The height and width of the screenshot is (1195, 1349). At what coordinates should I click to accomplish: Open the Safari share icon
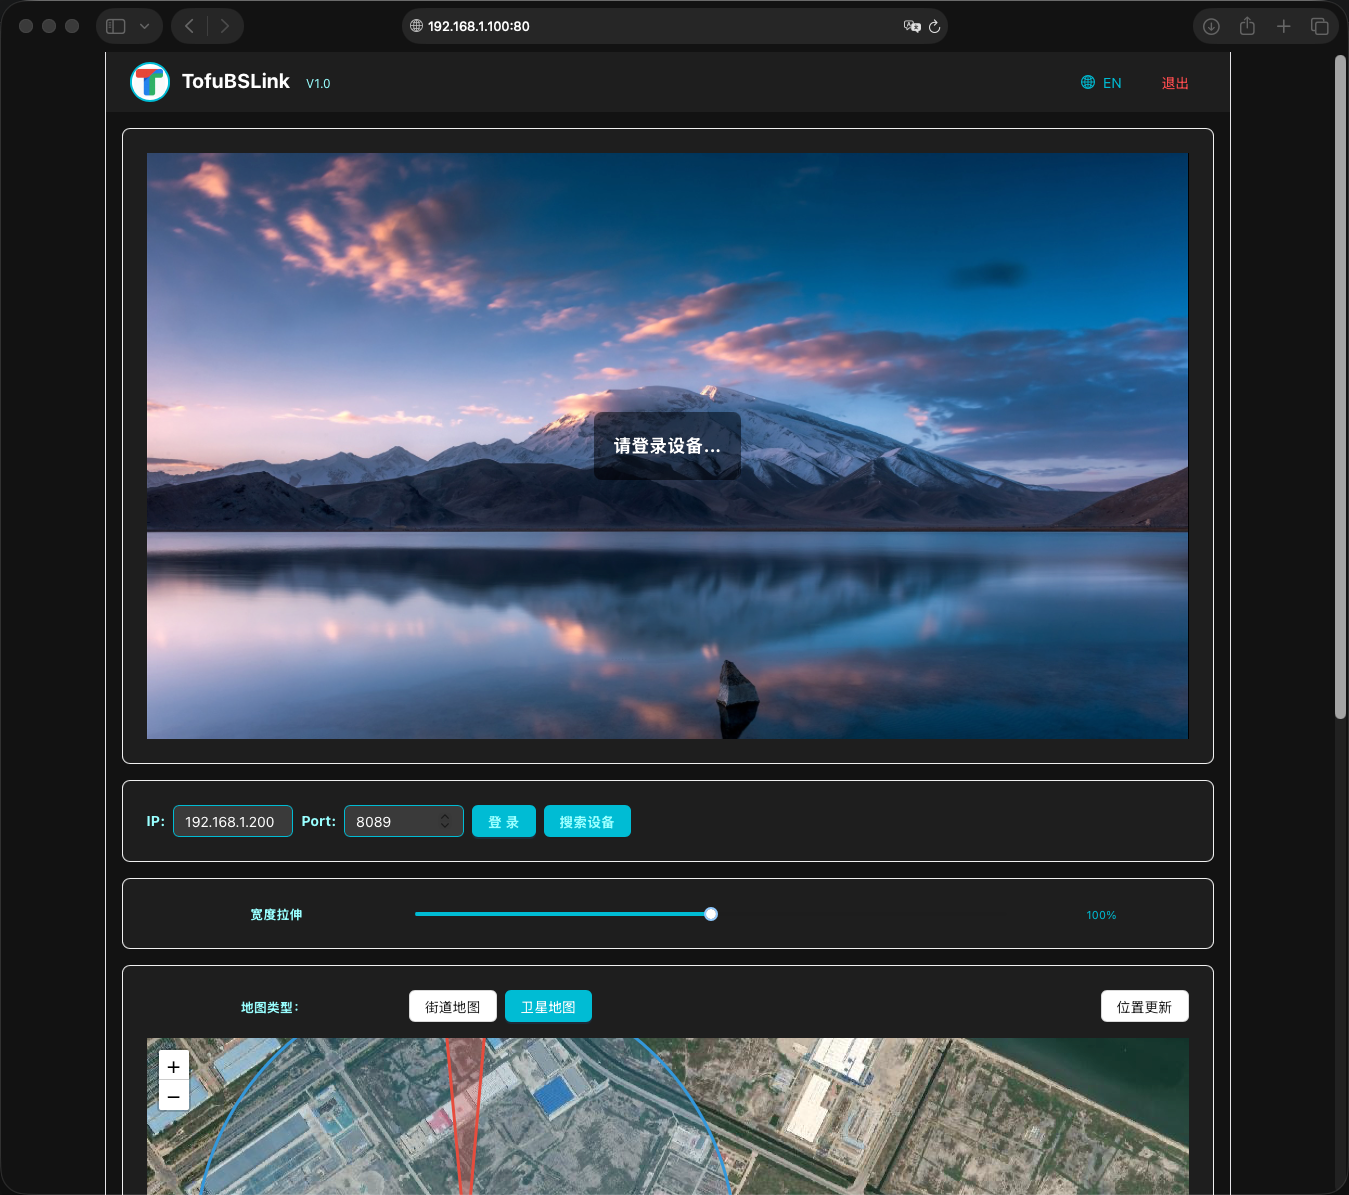1247,26
